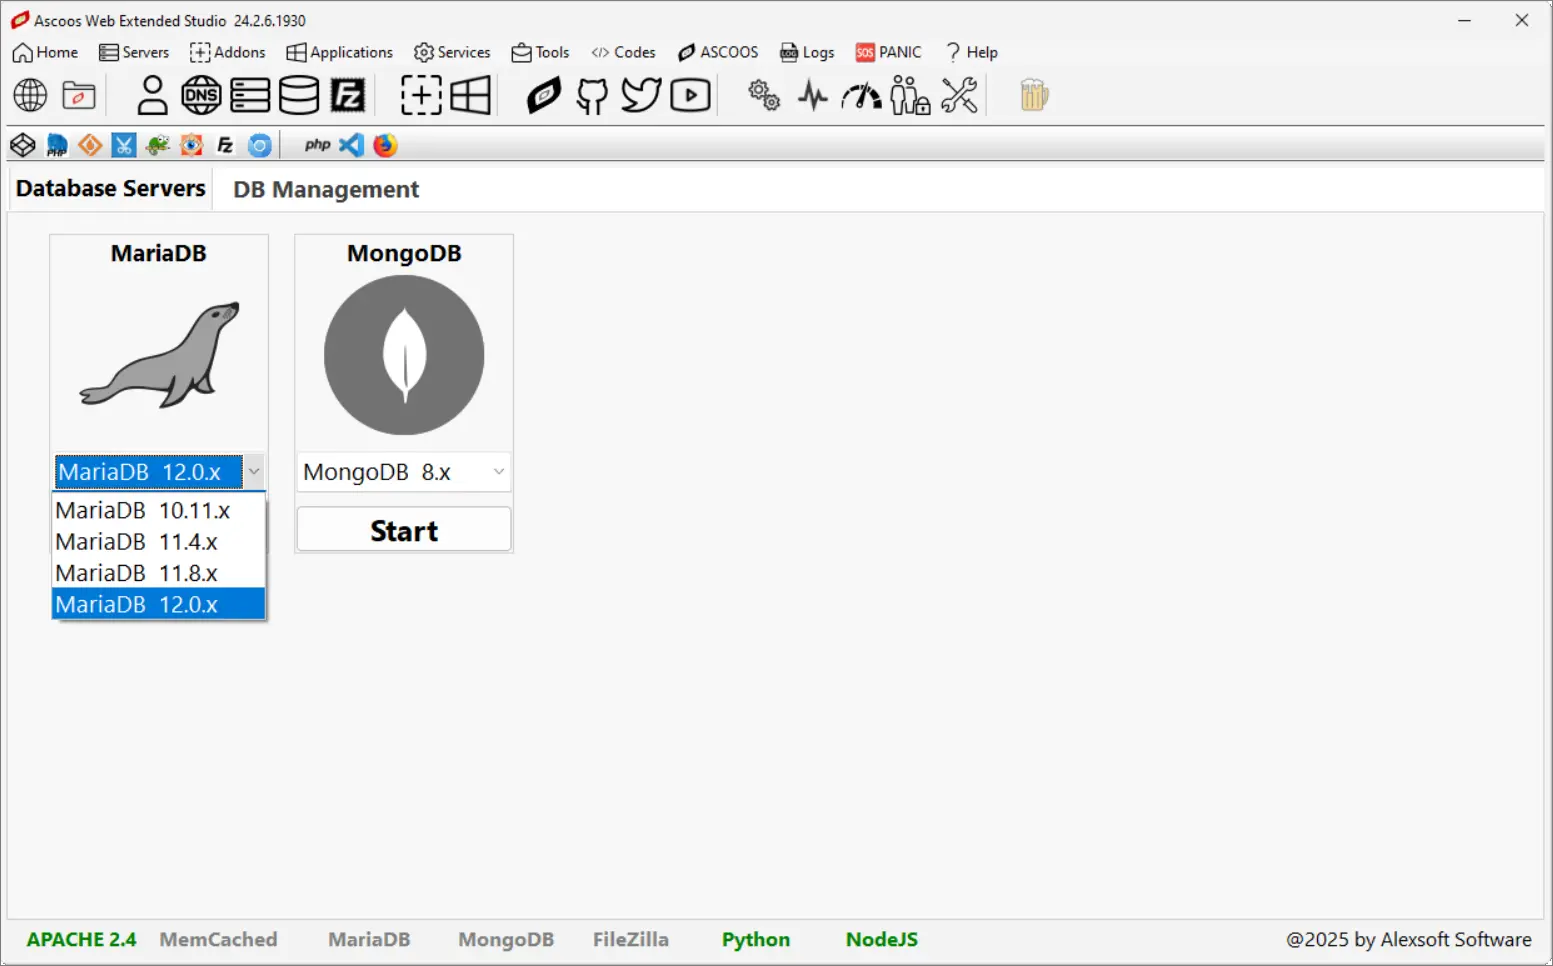
Task: Switch to the Database Servers tab
Action: point(110,189)
